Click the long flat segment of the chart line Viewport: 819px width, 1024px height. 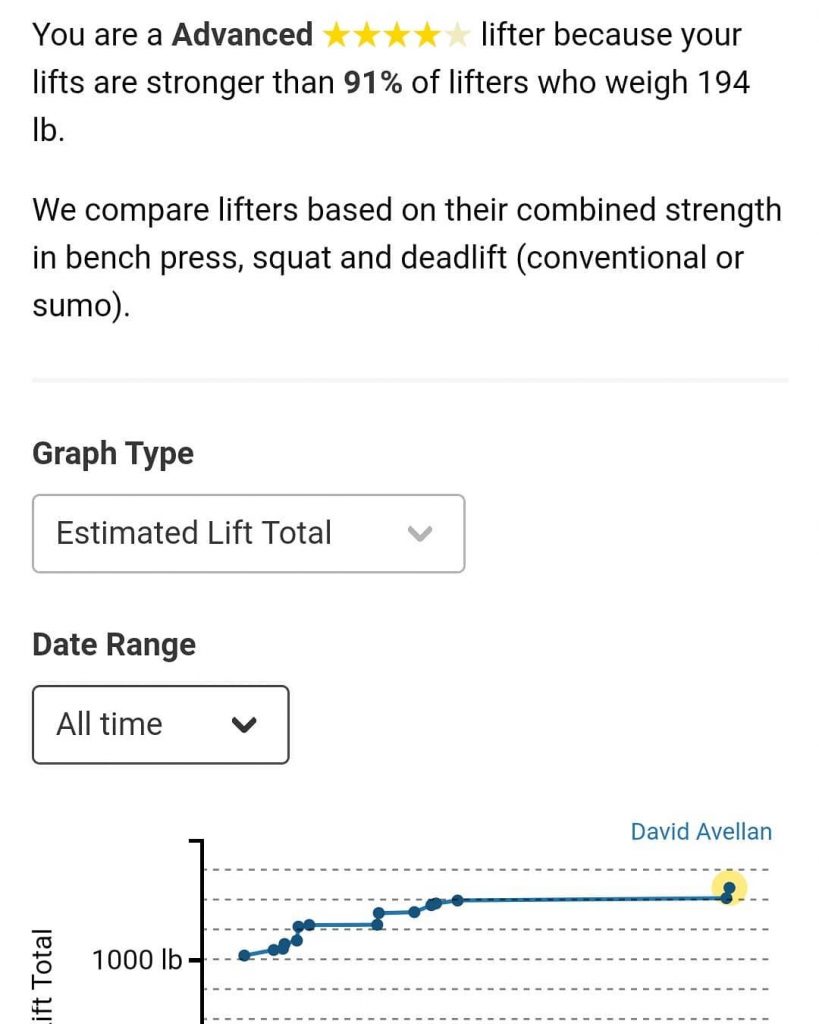(590, 899)
